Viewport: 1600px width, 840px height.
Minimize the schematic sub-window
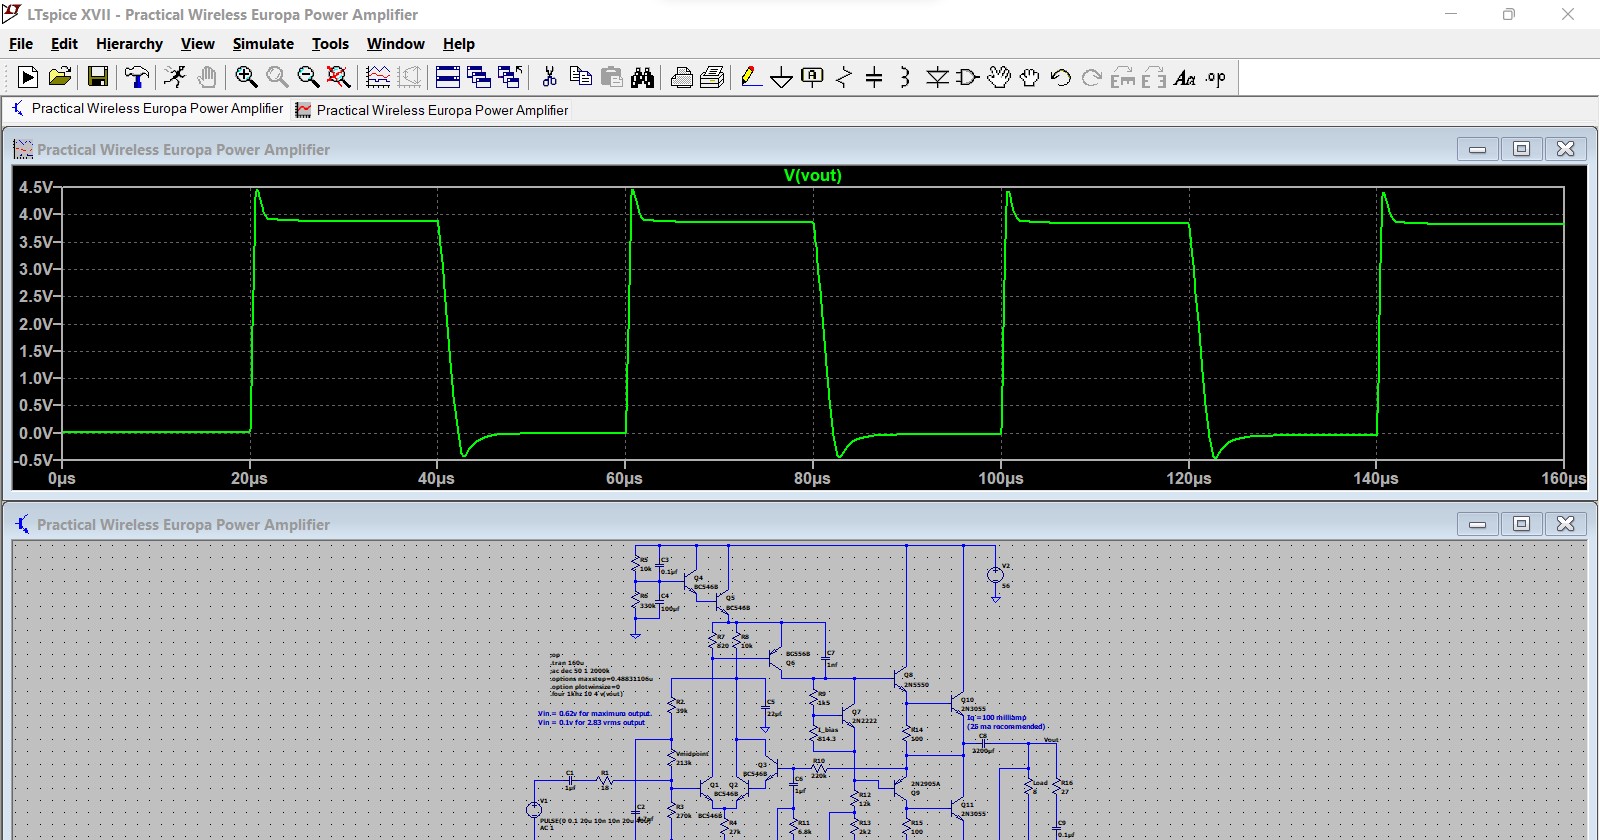(1477, 524)
